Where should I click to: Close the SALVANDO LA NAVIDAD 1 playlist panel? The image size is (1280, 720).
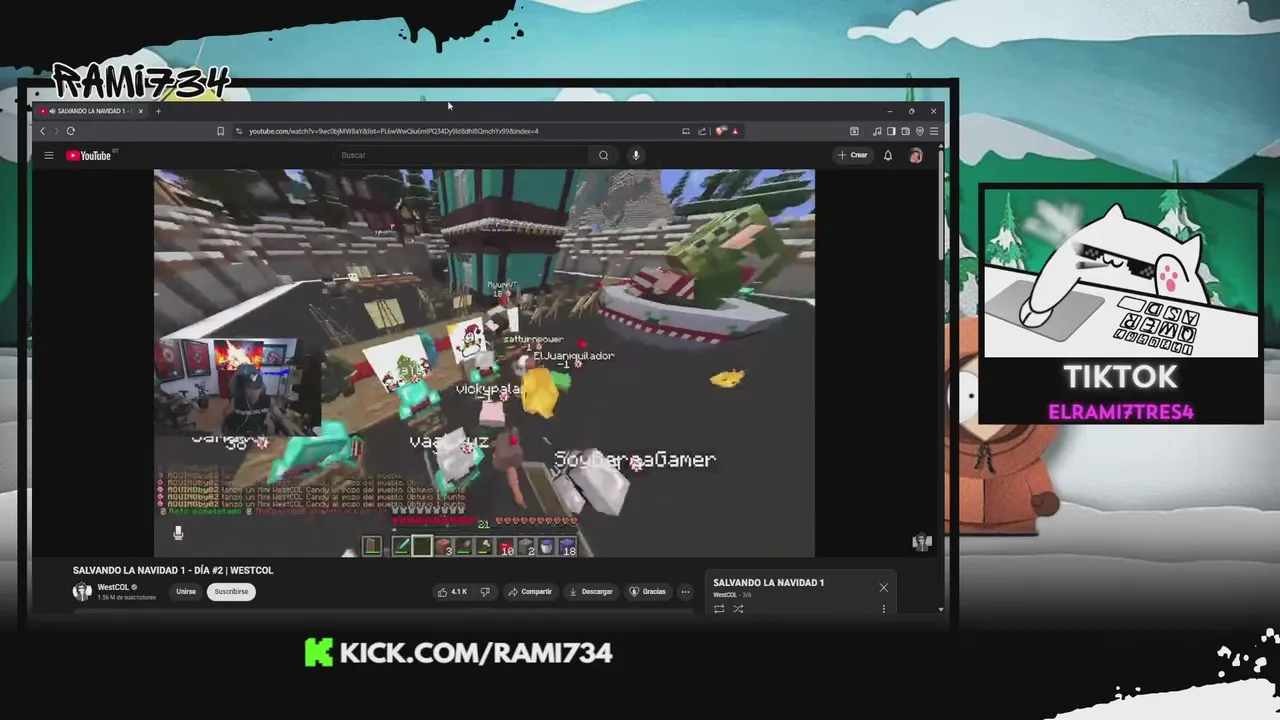pyautogui.click(x=883, y=587)
